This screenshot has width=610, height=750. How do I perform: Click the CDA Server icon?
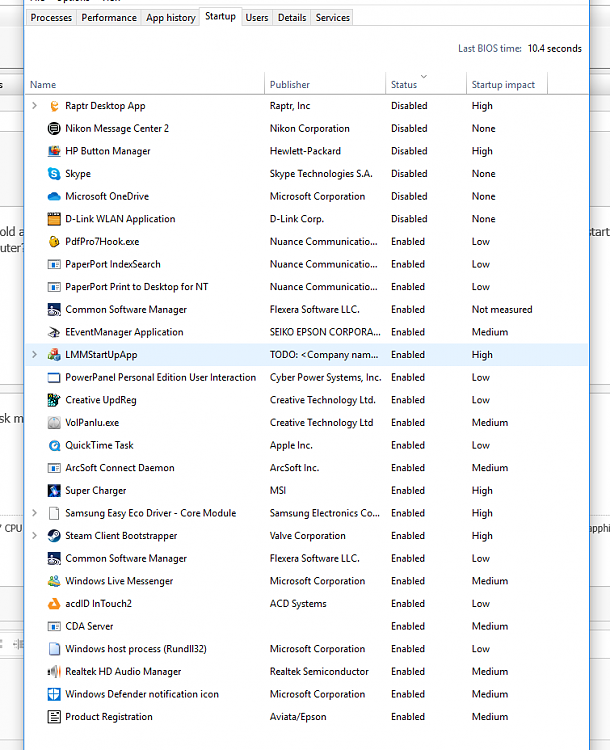54,626
